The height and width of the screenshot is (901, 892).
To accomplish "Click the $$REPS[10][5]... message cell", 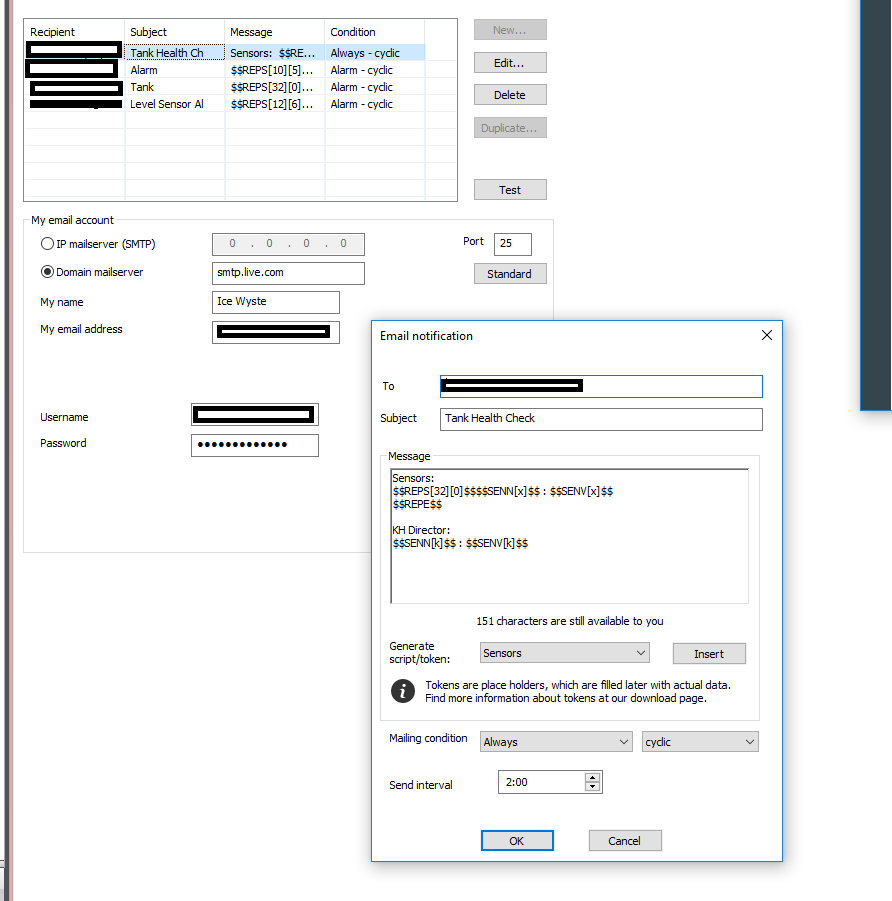I will pyautogui.click(x=275, y=70).
